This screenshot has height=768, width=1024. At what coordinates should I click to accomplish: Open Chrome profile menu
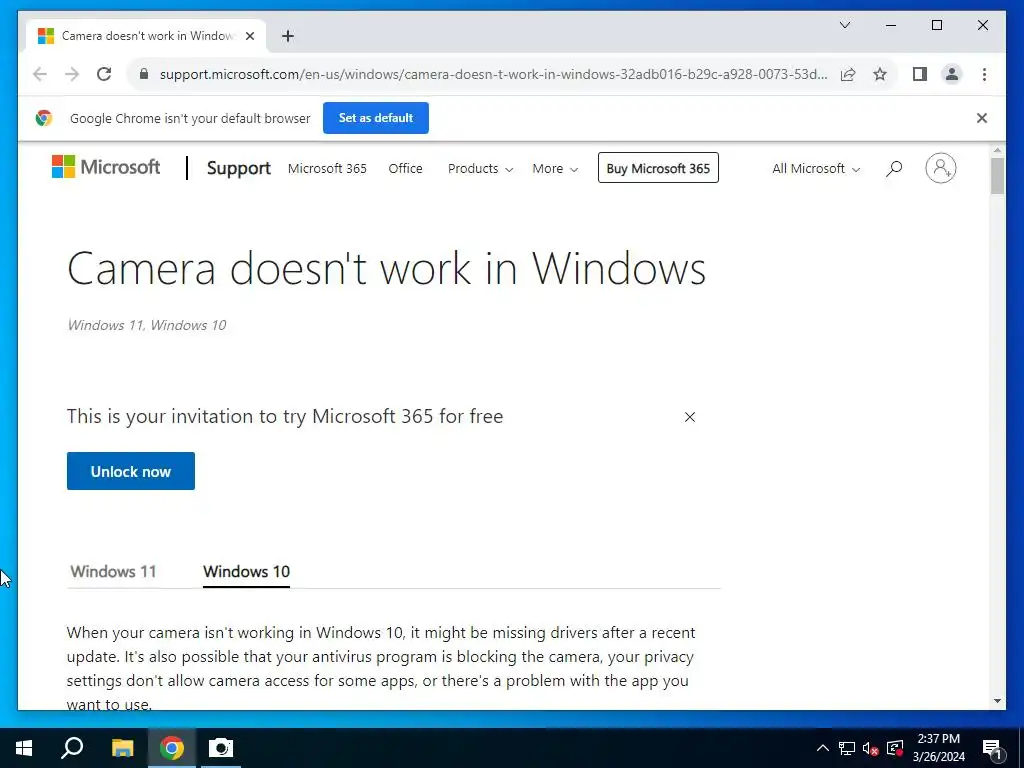point(952,74)
